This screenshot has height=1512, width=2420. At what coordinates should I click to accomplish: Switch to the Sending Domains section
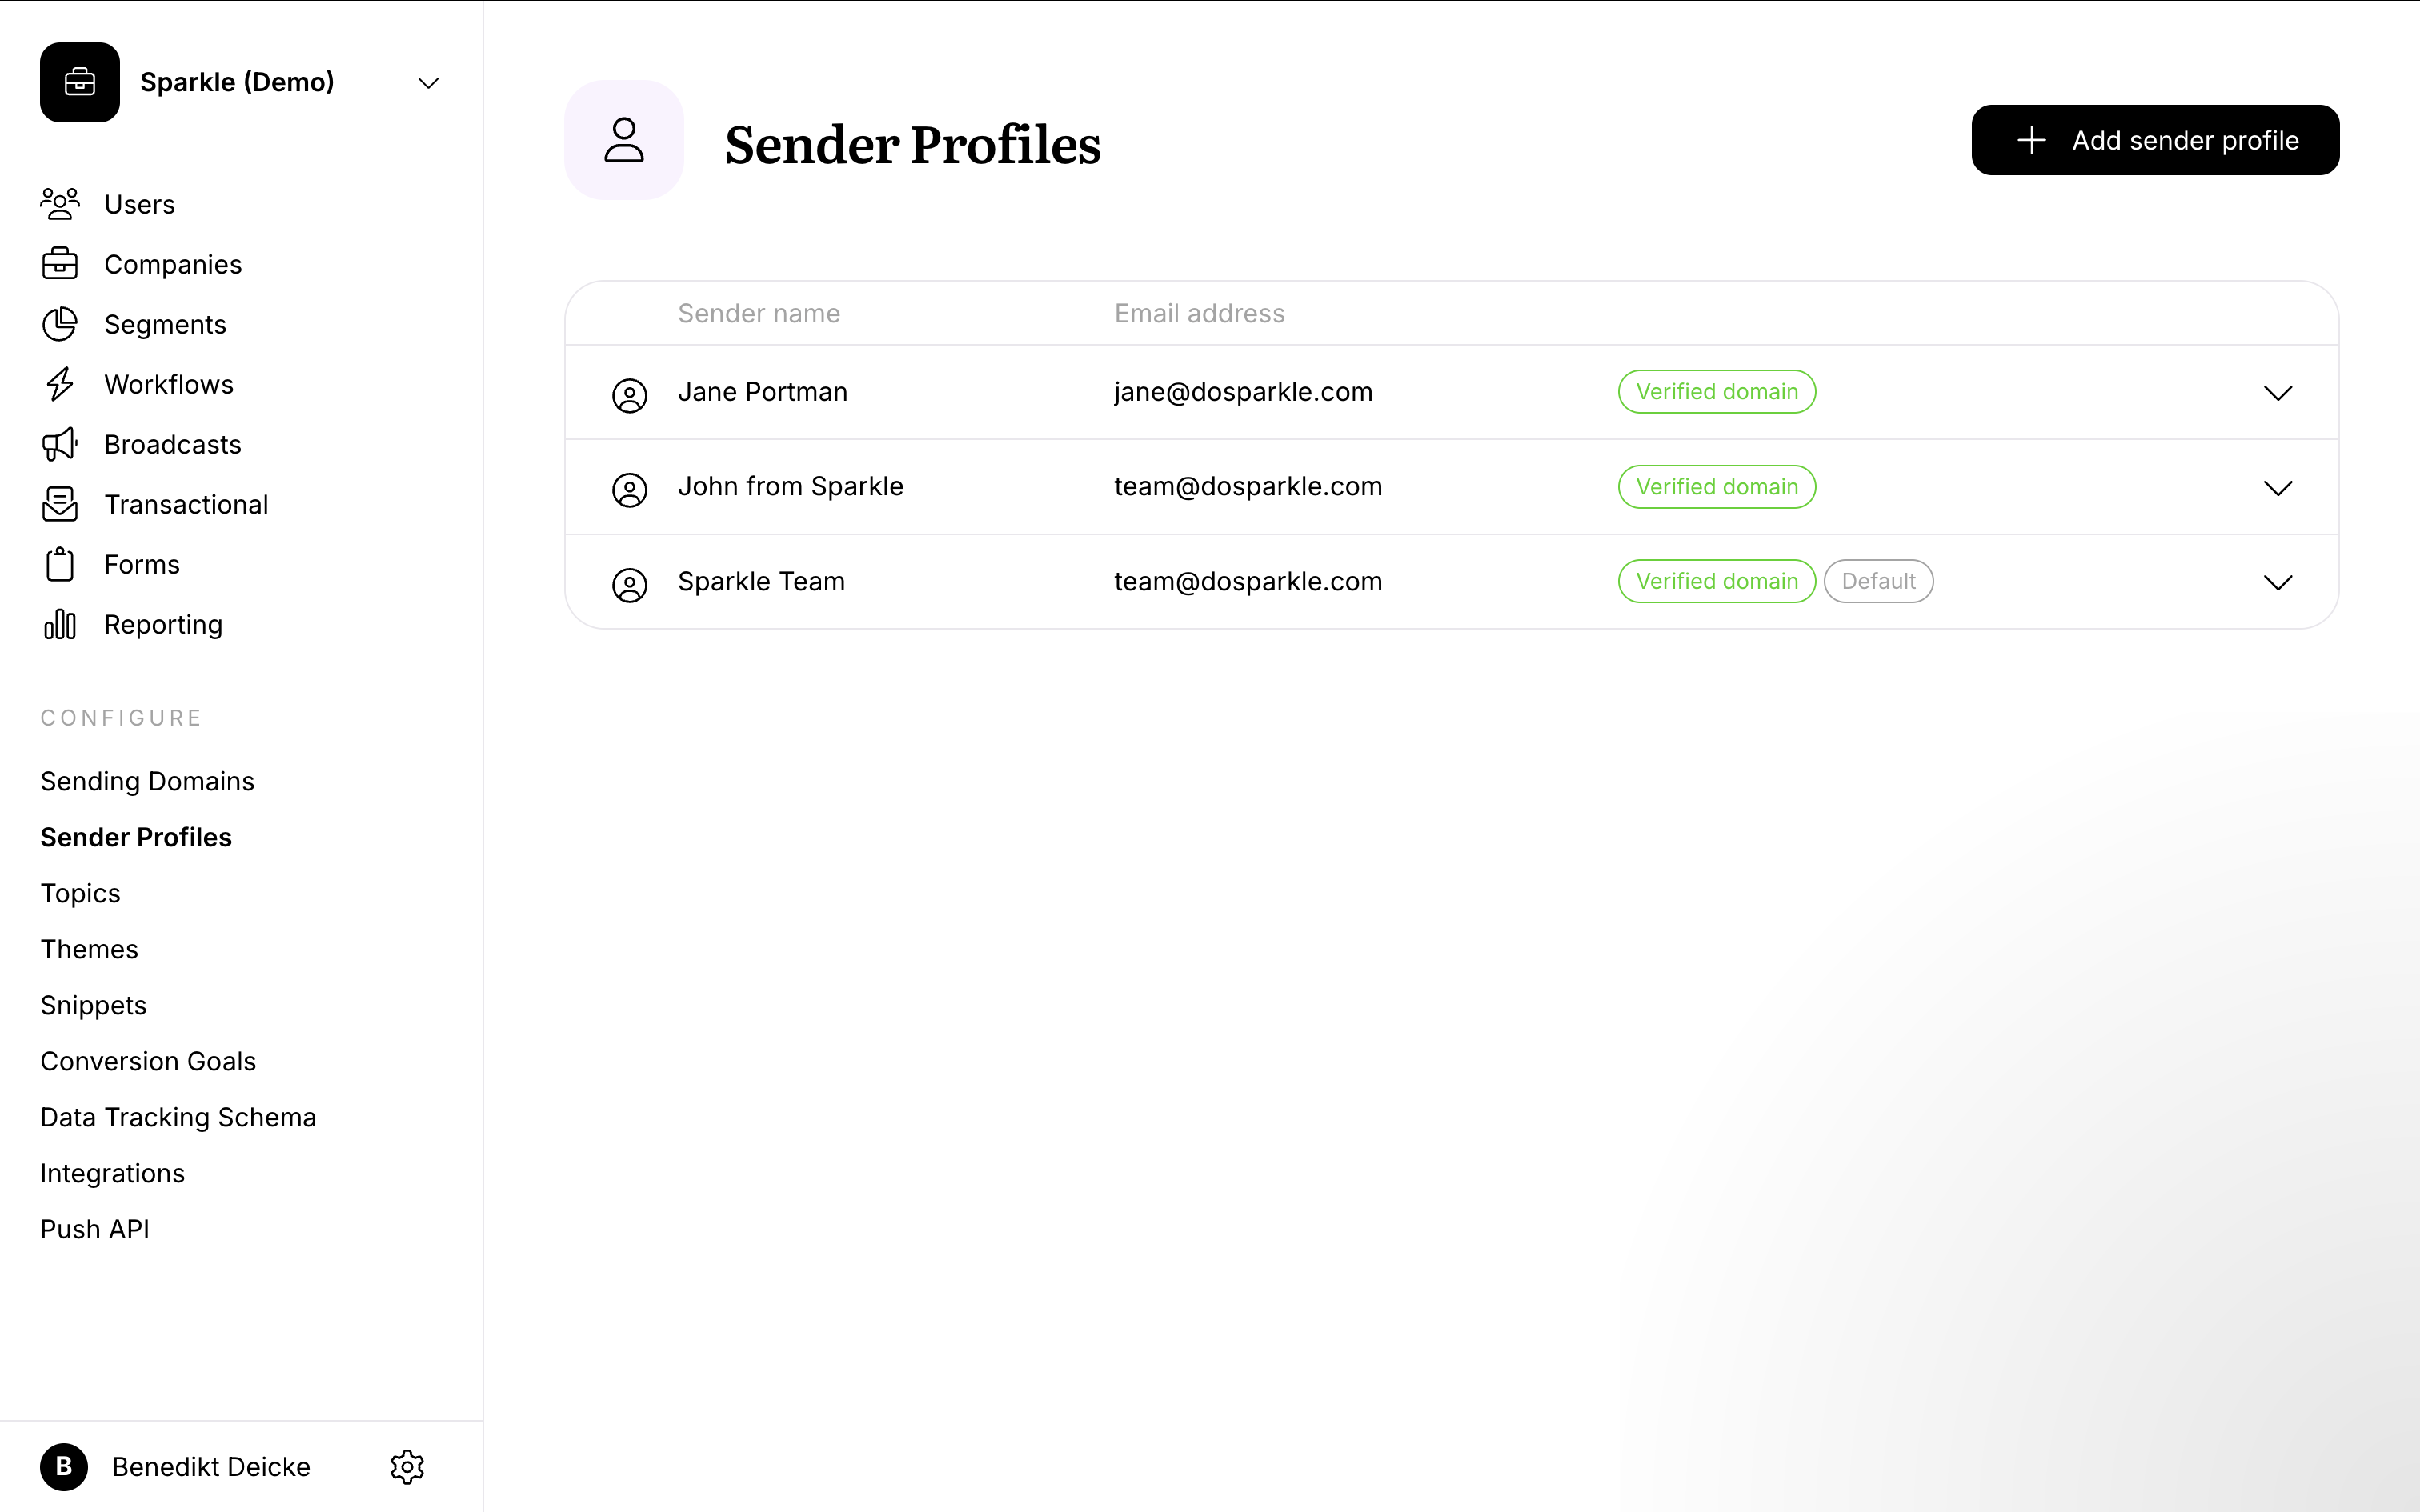point(147,781)
